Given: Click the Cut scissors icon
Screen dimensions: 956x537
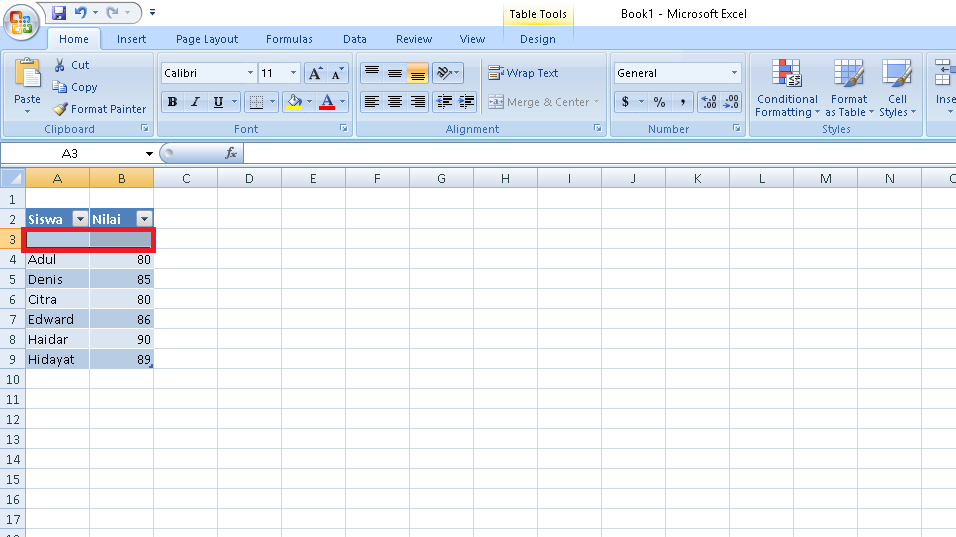Looking at the screenshot, I should 60,65.
